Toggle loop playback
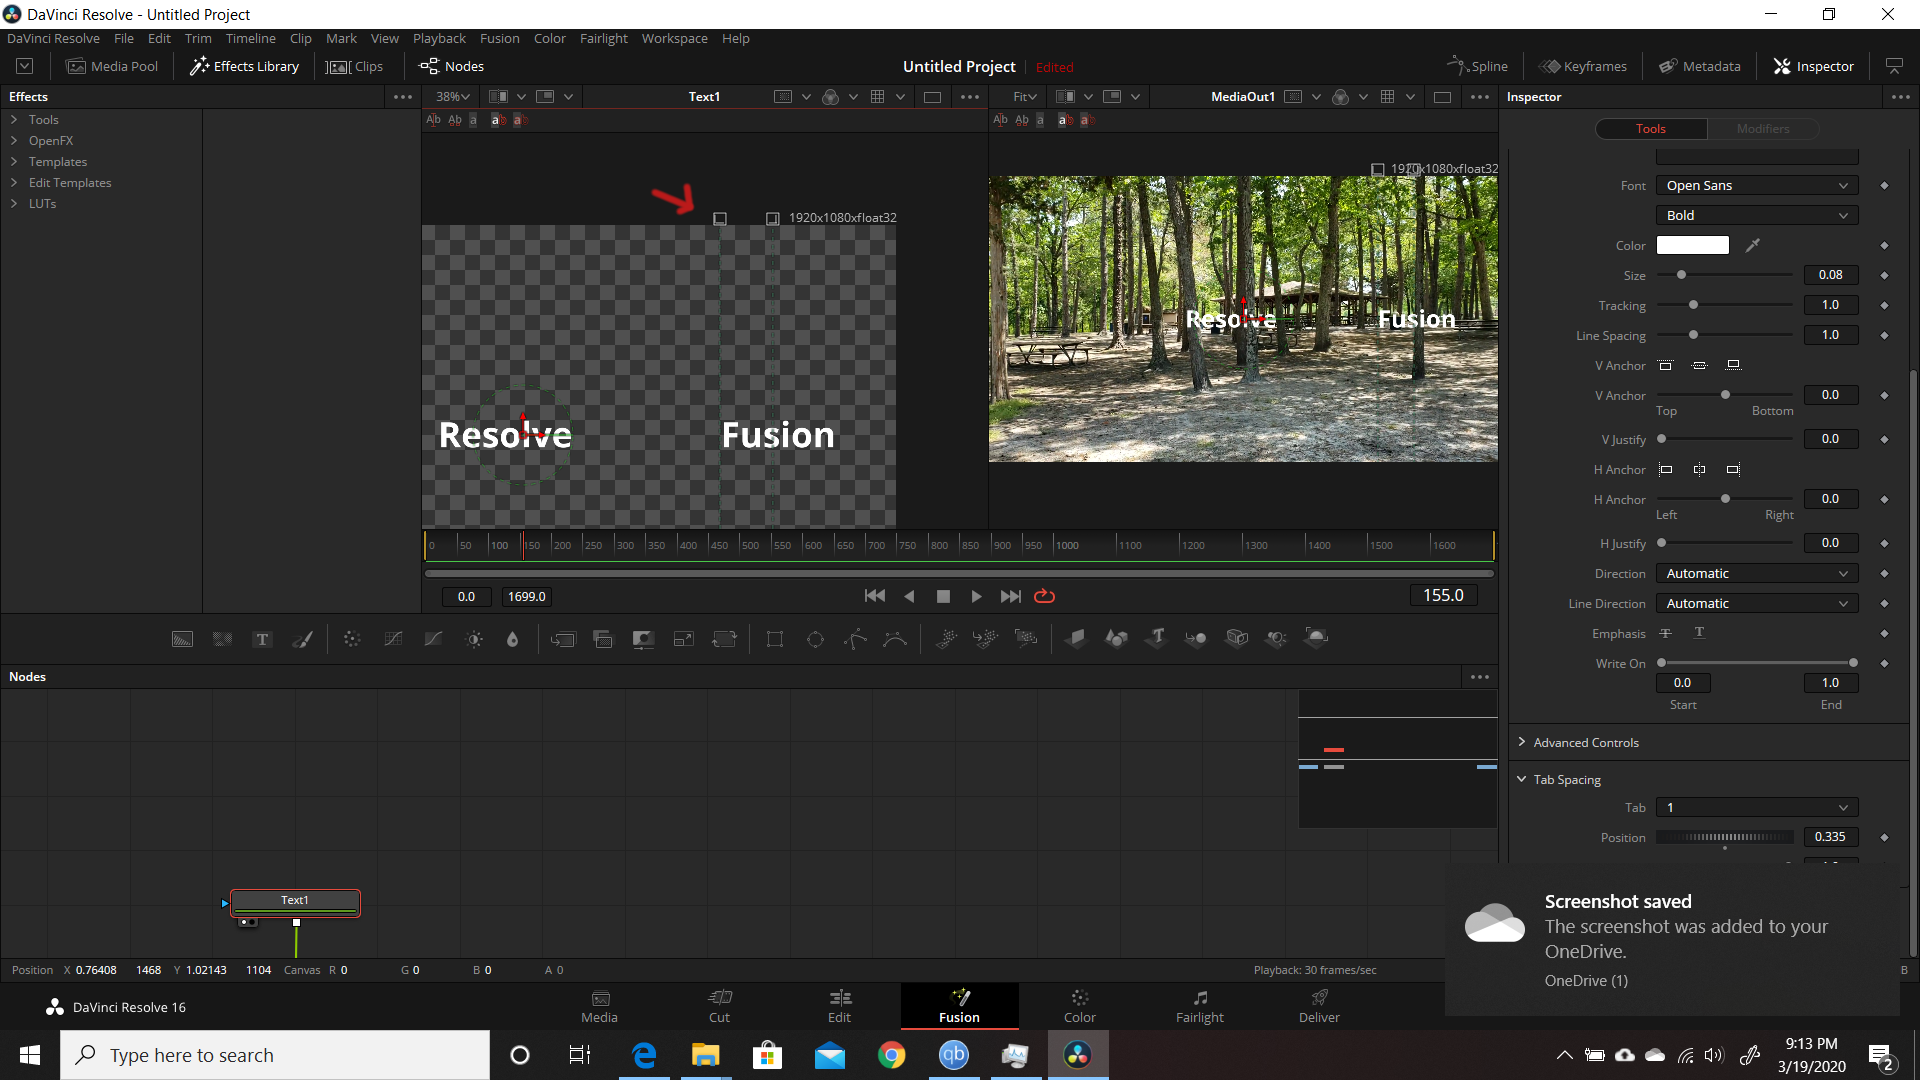The width and height of the screenshot is (1920, 1080). point(1045,597)
